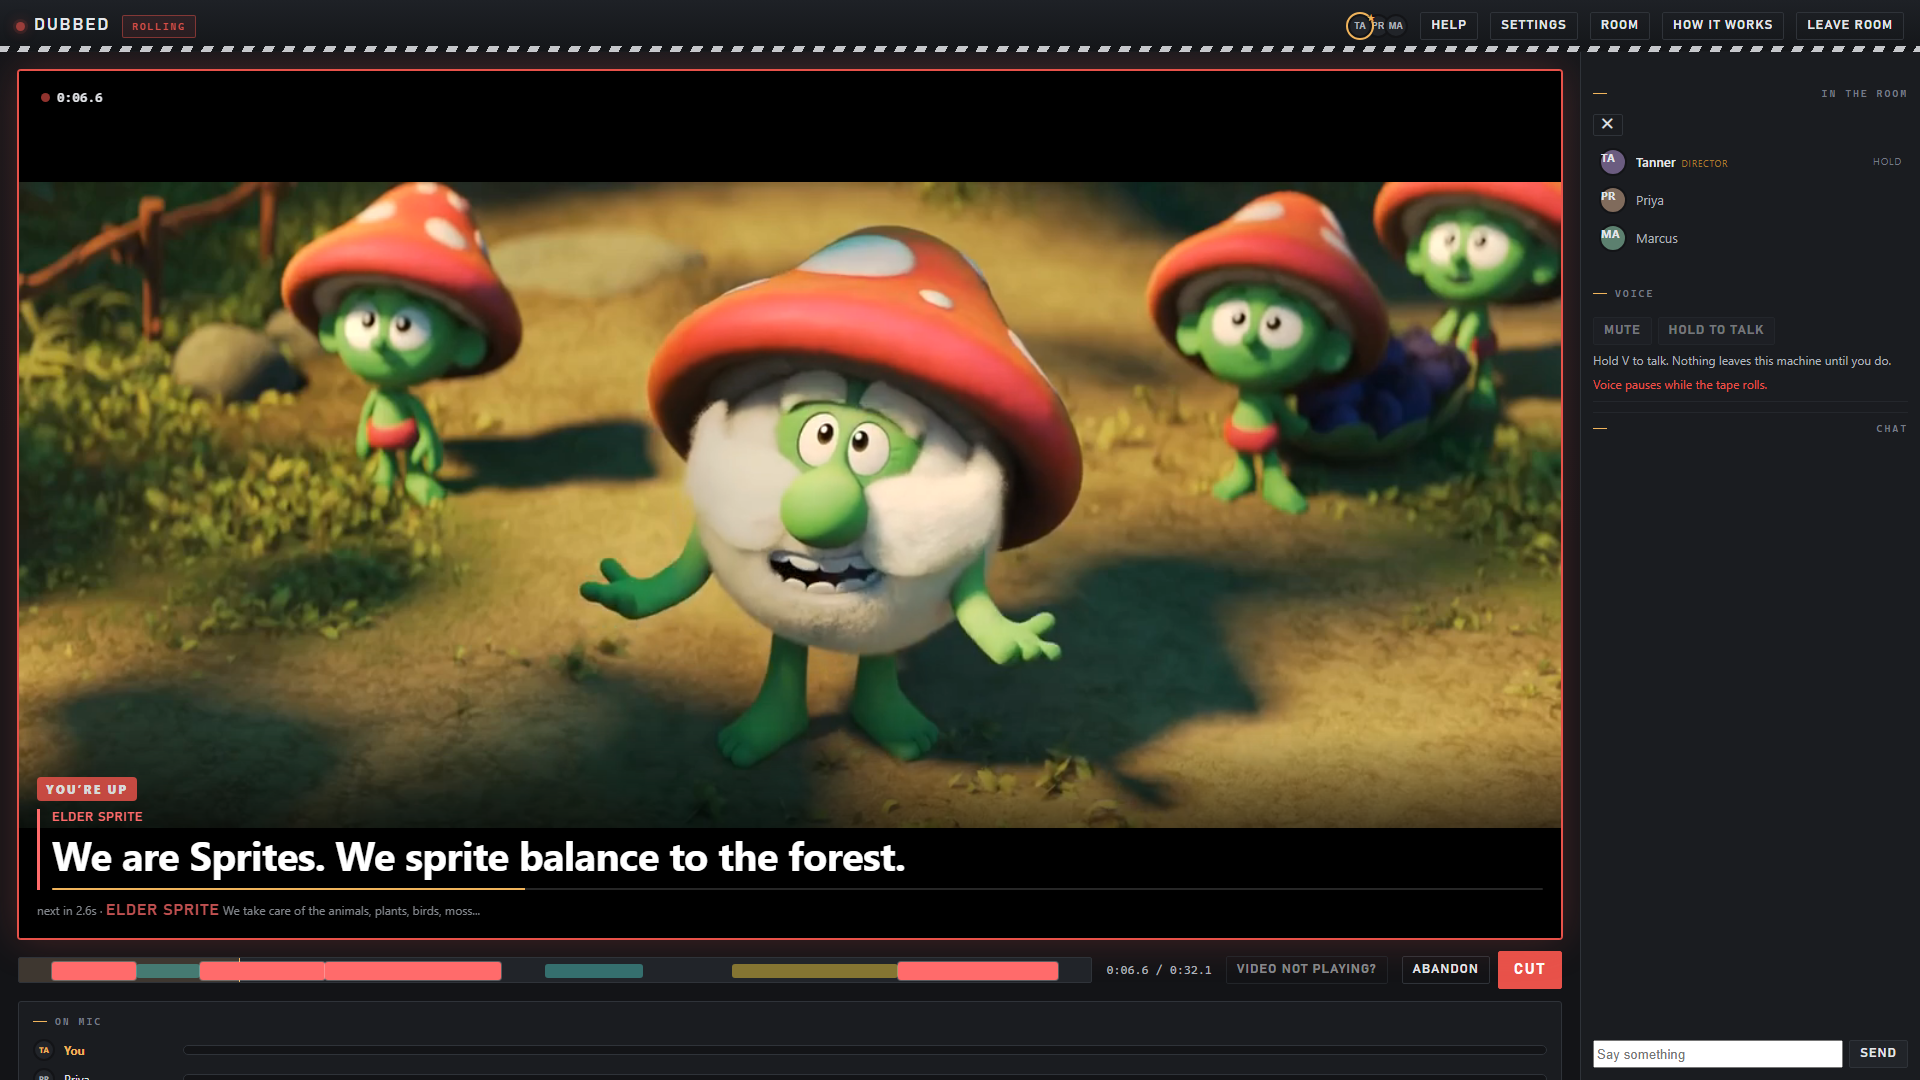Close the room side panel with X
Viewport: 1920px width, 1080px height.
[1607, 124]
